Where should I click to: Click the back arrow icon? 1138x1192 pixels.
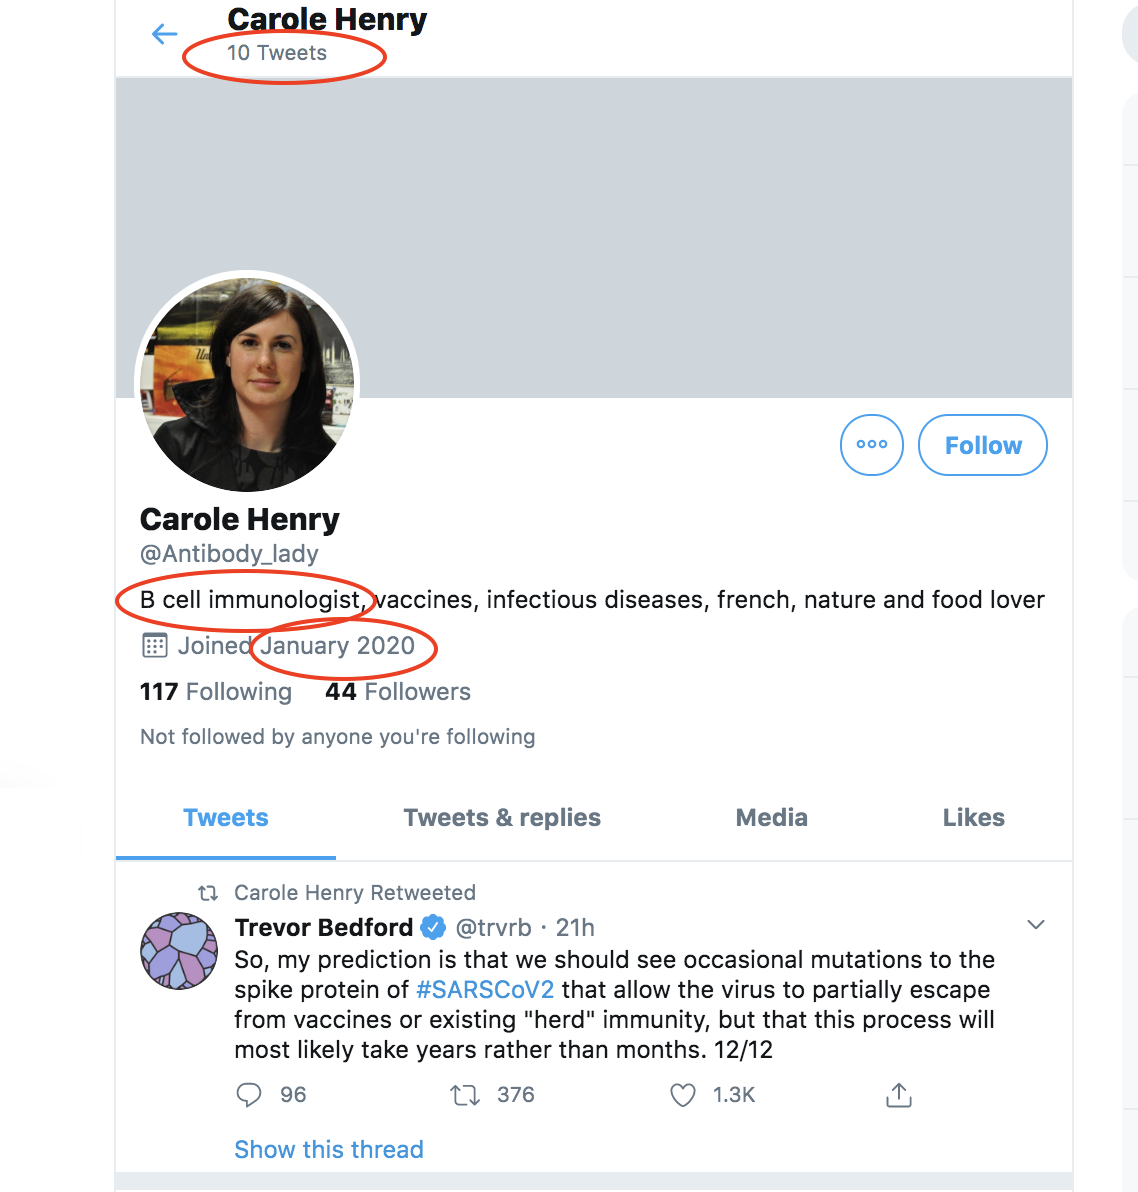(164, 35)
